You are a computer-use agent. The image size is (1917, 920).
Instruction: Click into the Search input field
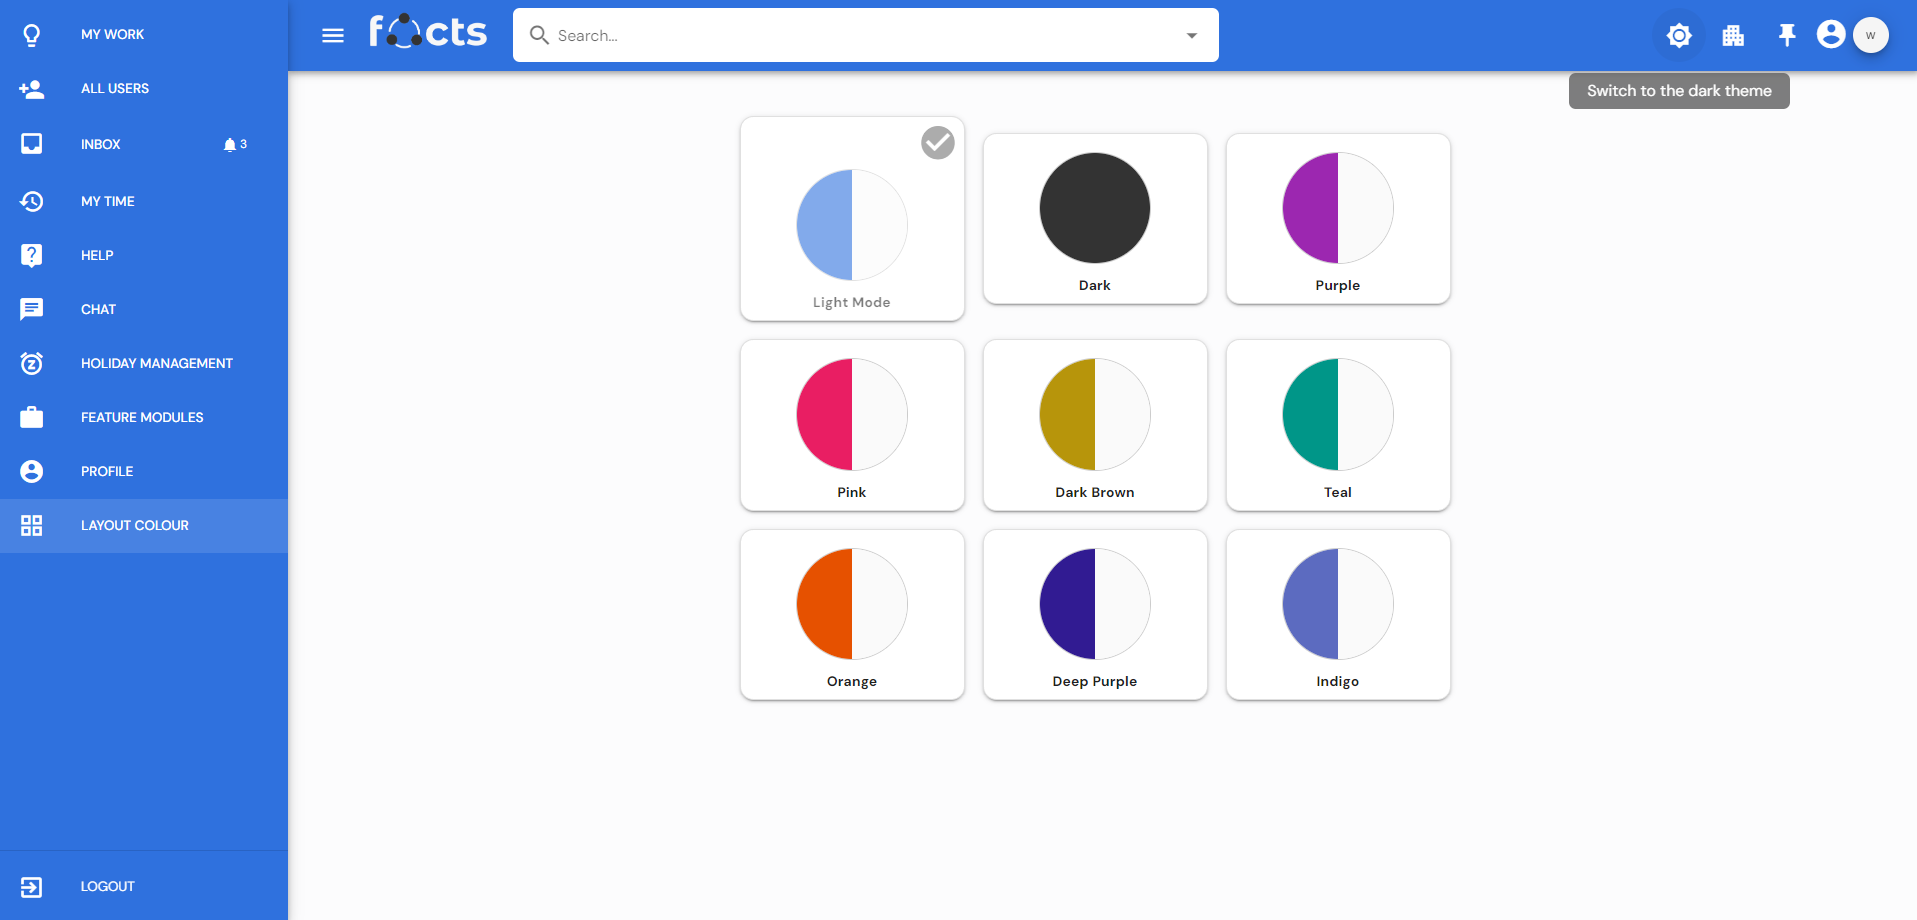pos(860,36)
